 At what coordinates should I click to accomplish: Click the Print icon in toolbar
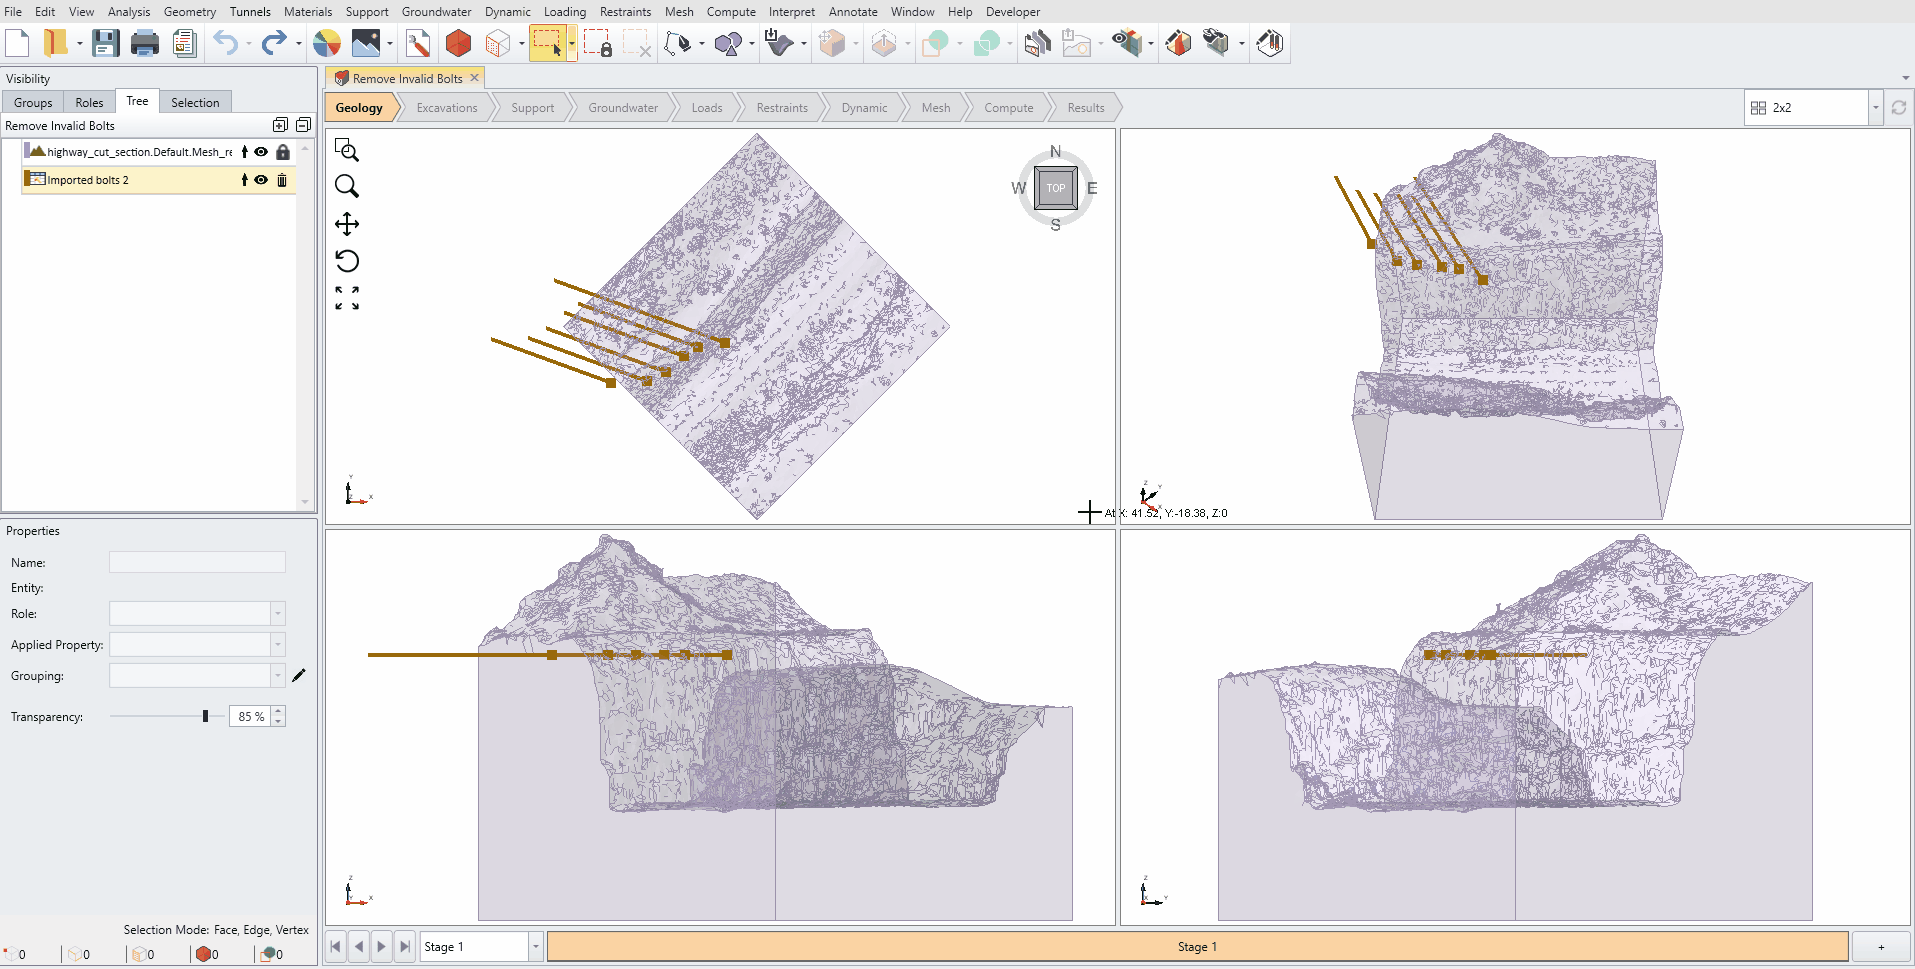tap(145, 43)
